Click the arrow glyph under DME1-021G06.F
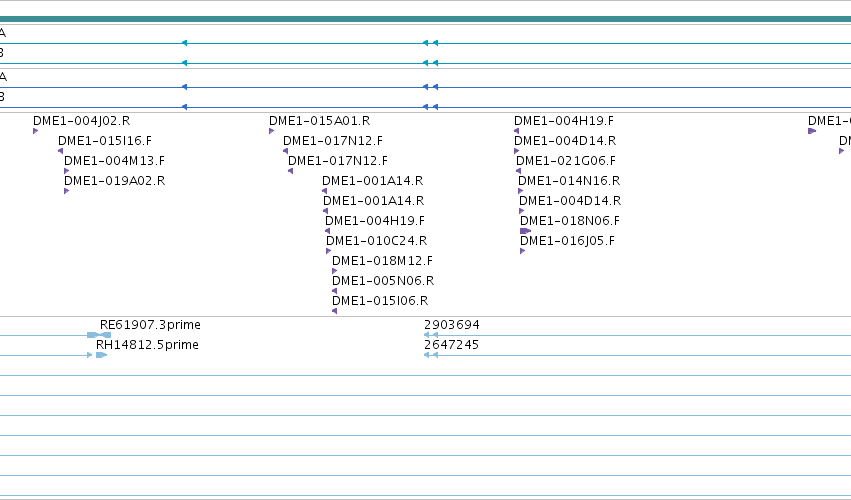The image size is (851, 500). [x=518, y=171]
